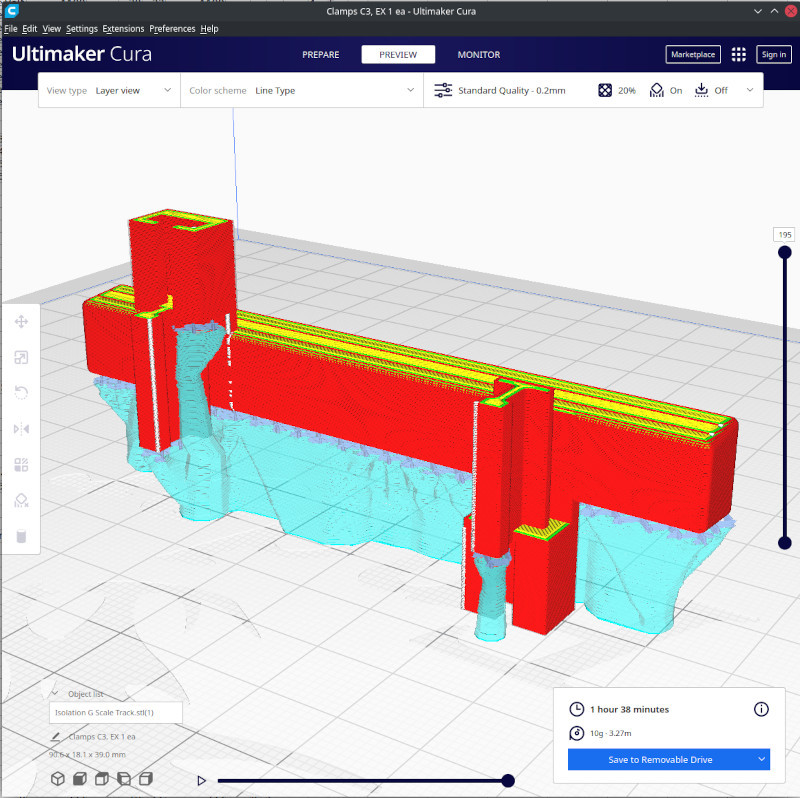
Task: Open the Settings menu
Action: (x=82, y=29)
